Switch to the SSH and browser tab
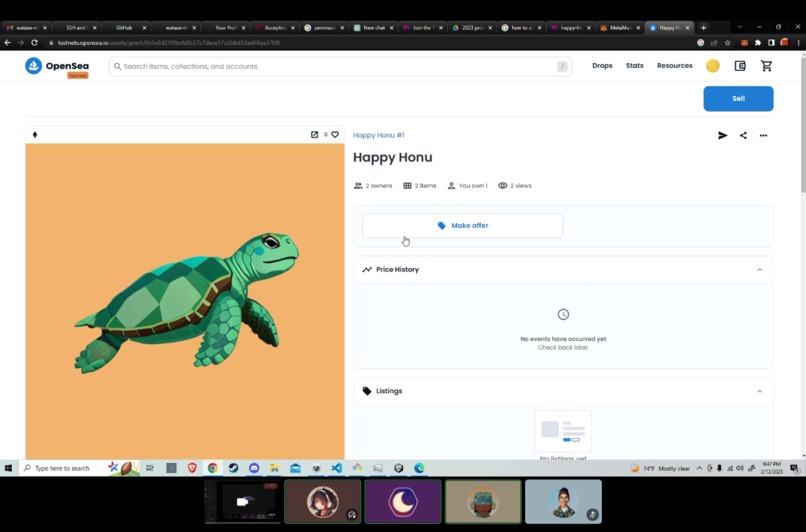 [76, 28]
